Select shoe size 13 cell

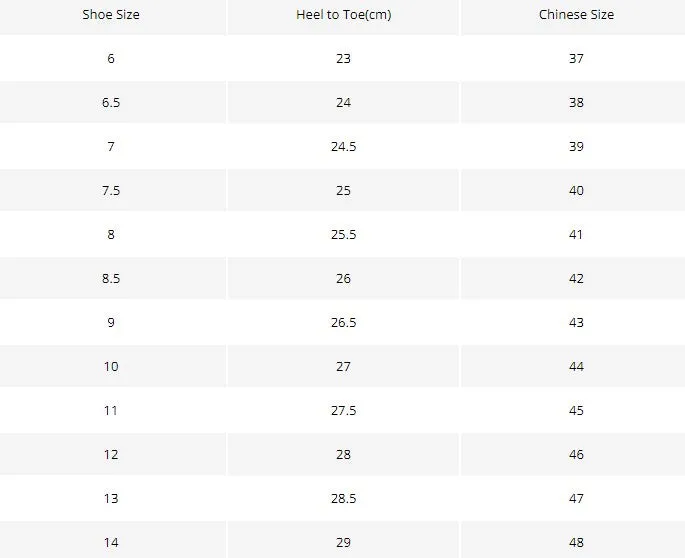(x=111, y=499)
